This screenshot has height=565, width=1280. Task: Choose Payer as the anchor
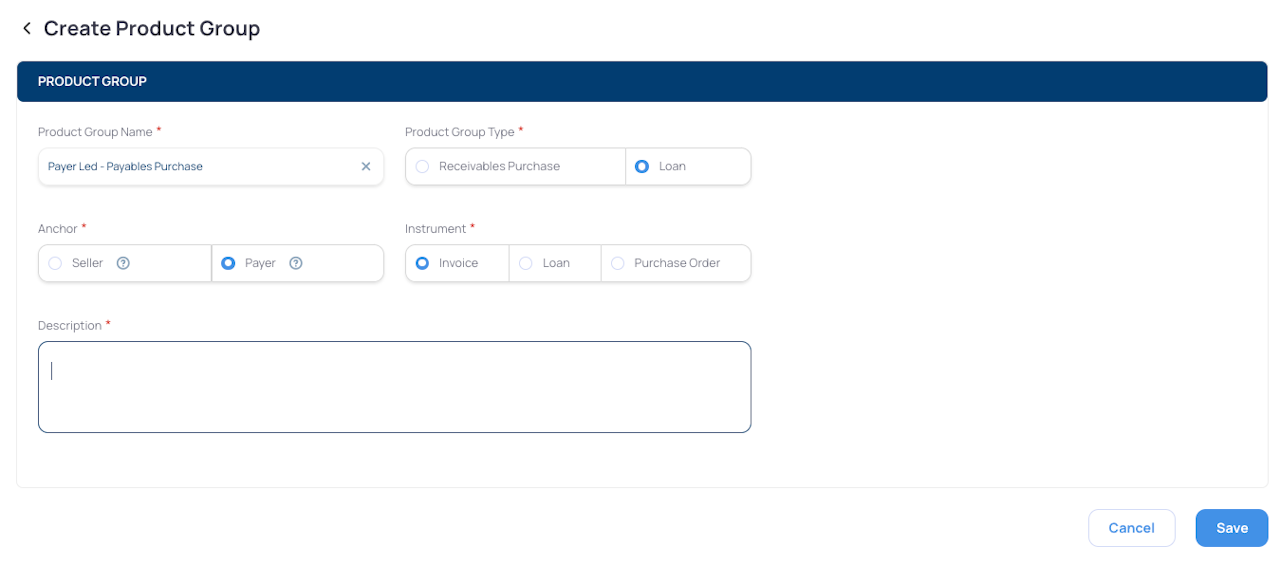pos(298,263)
